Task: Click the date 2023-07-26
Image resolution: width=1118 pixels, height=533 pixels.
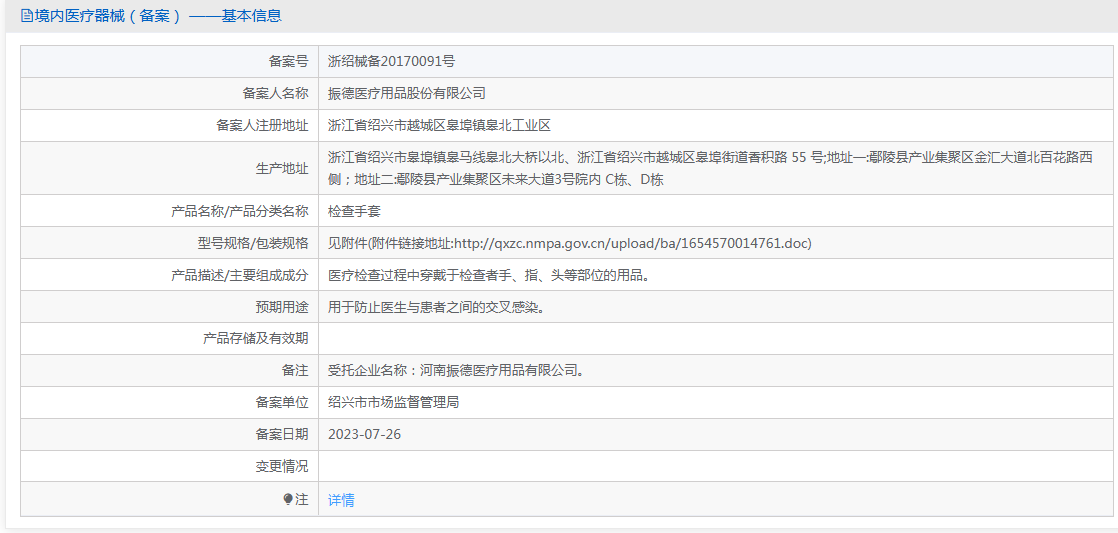Action: (364, 435)
